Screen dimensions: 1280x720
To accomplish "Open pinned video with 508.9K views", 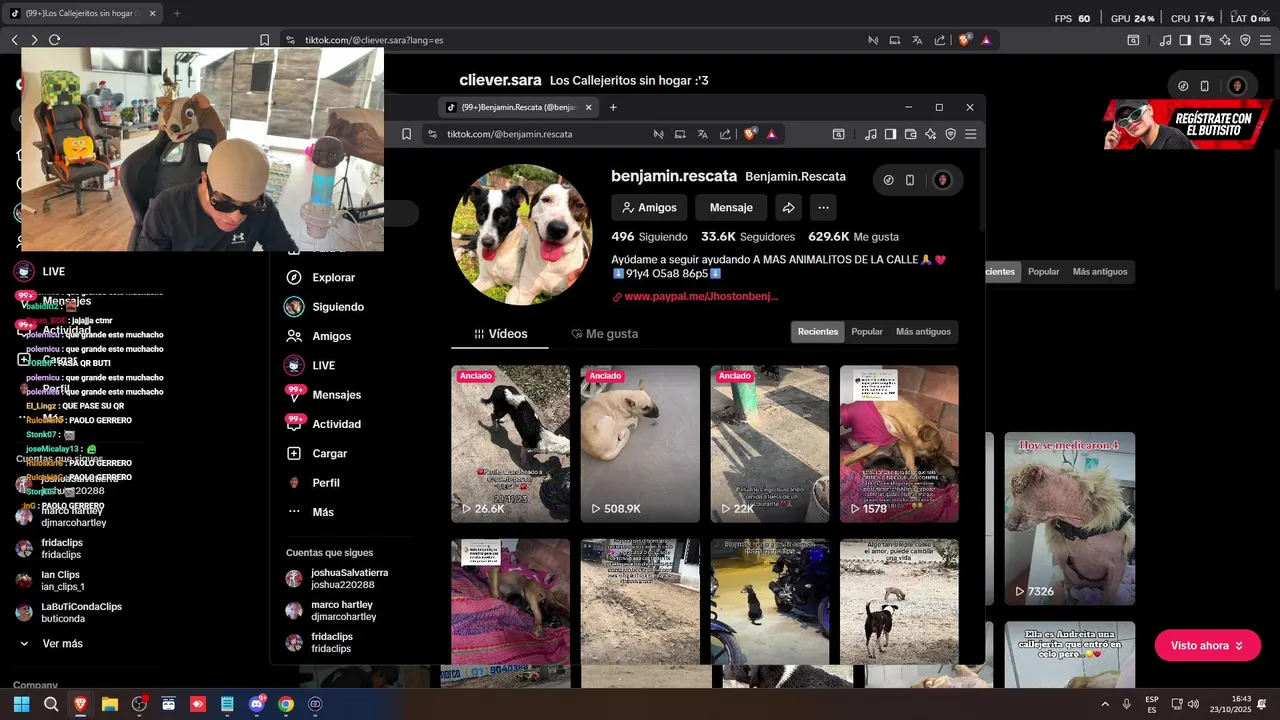I will [640, 444].
